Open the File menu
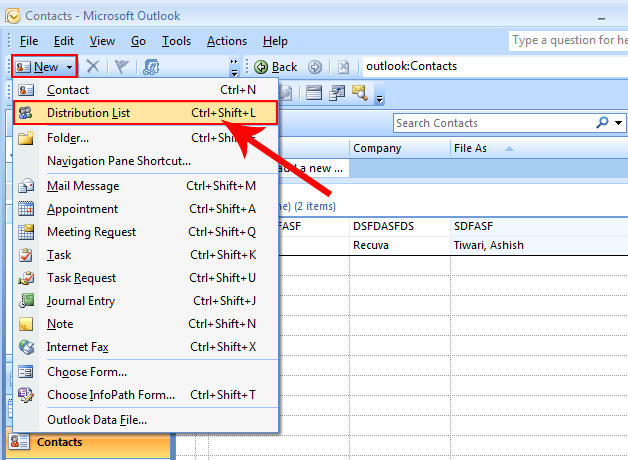628x460 pixels. click(29, 41)
